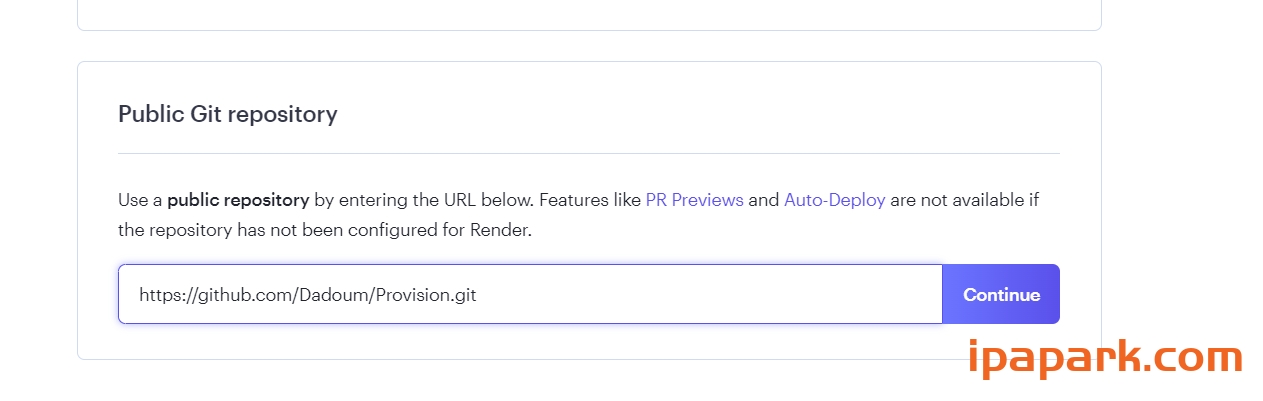Click the "Use a" text starting the description
Screen dimensions: 1263x401
tap(140, 200)
